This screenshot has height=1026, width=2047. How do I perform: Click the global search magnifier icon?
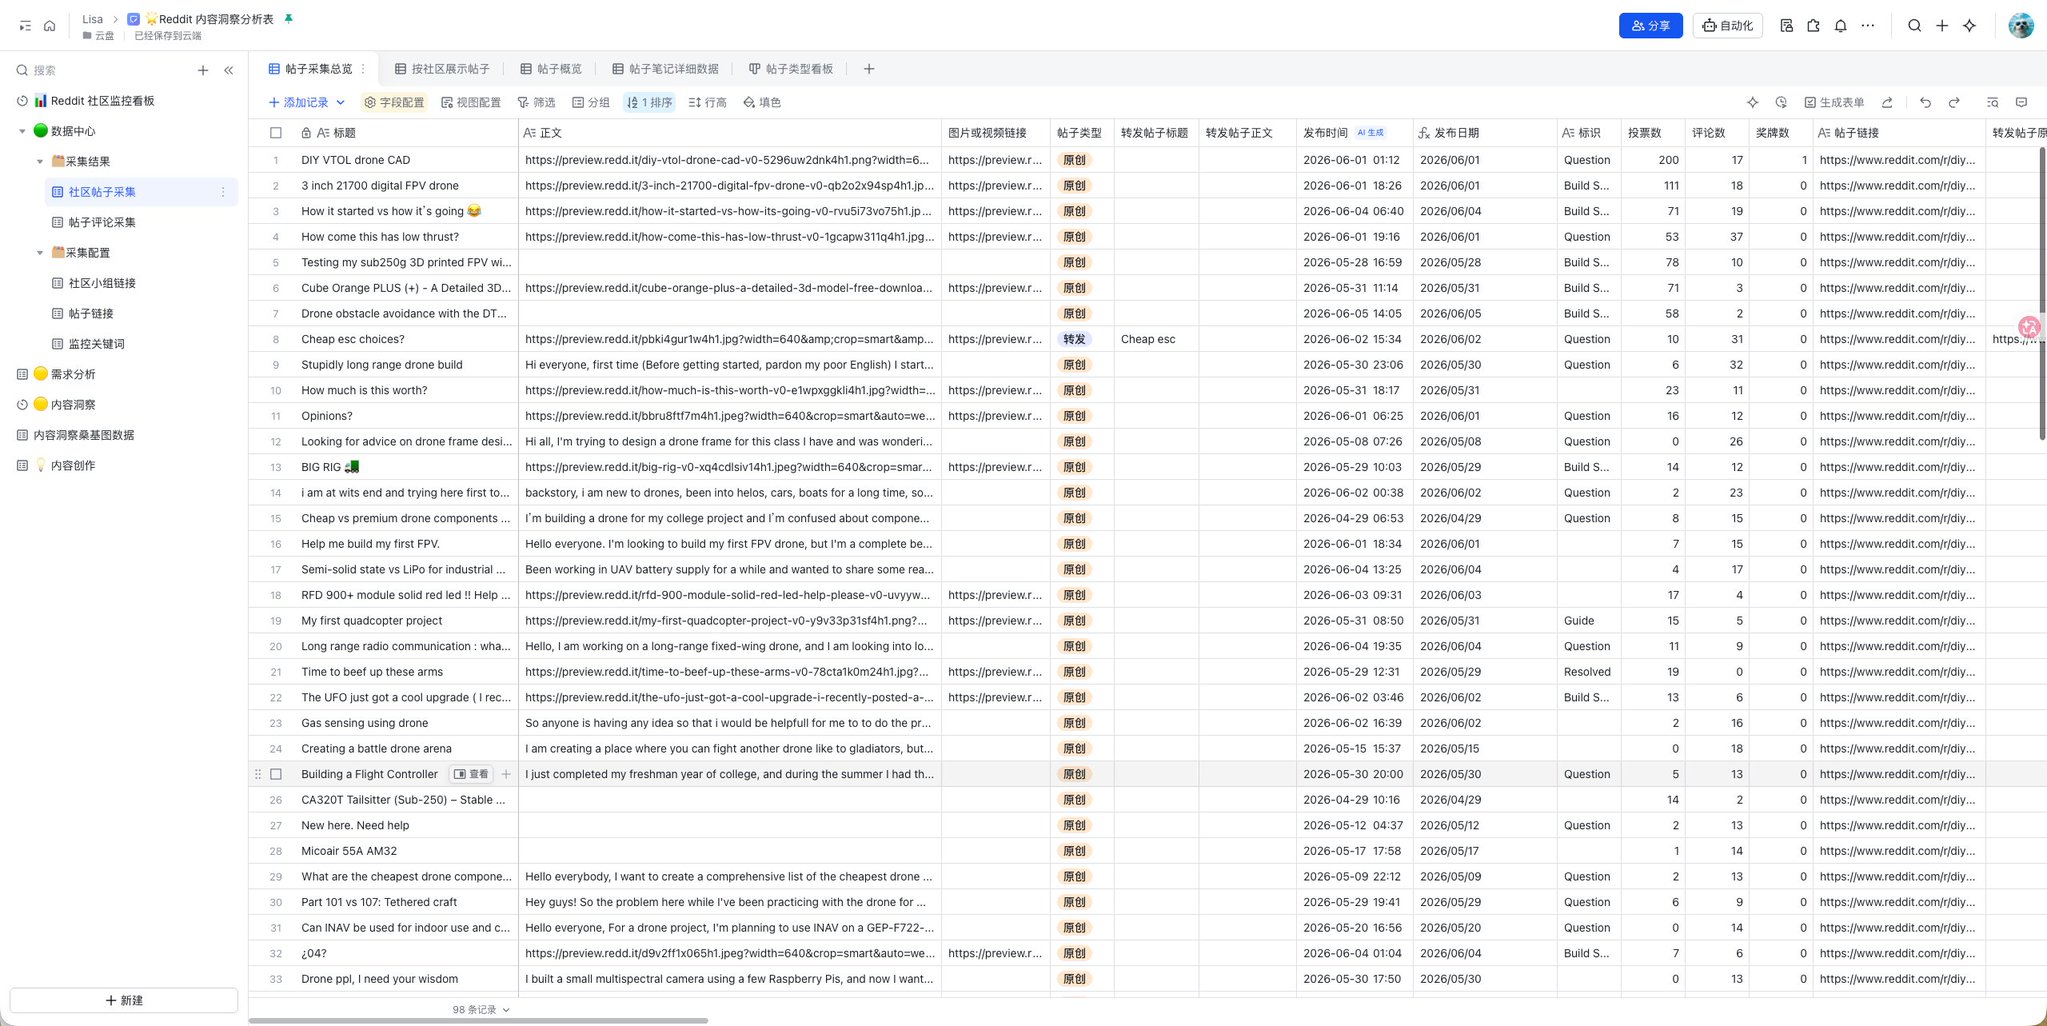(1914, 26)
